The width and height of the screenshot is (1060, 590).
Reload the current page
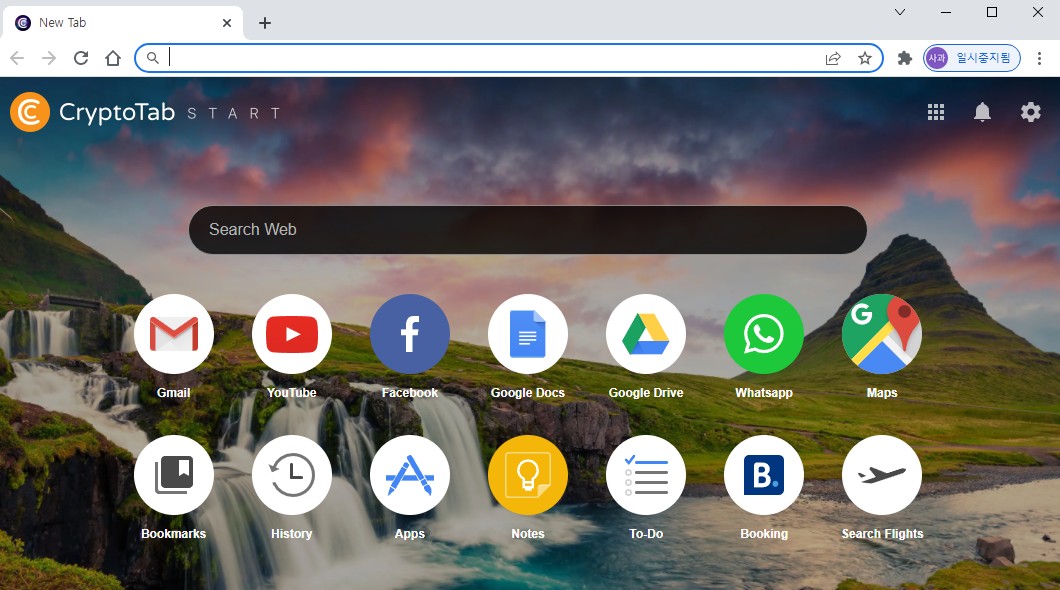pos(81,58)
